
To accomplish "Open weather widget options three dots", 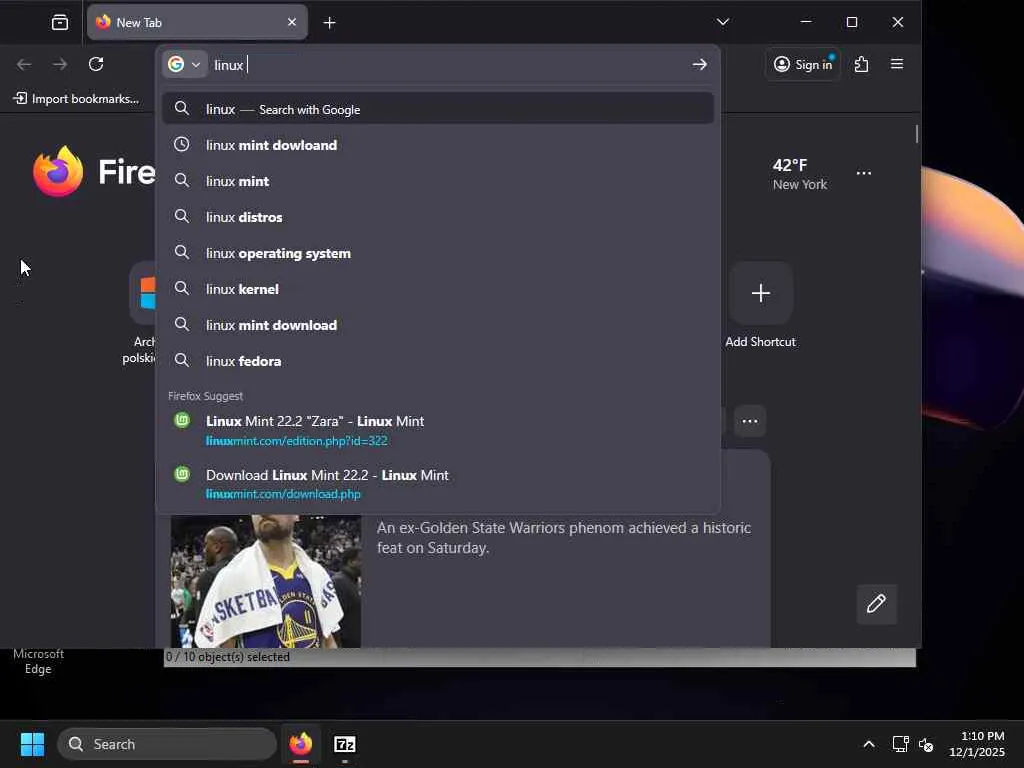I will [863, 173].
